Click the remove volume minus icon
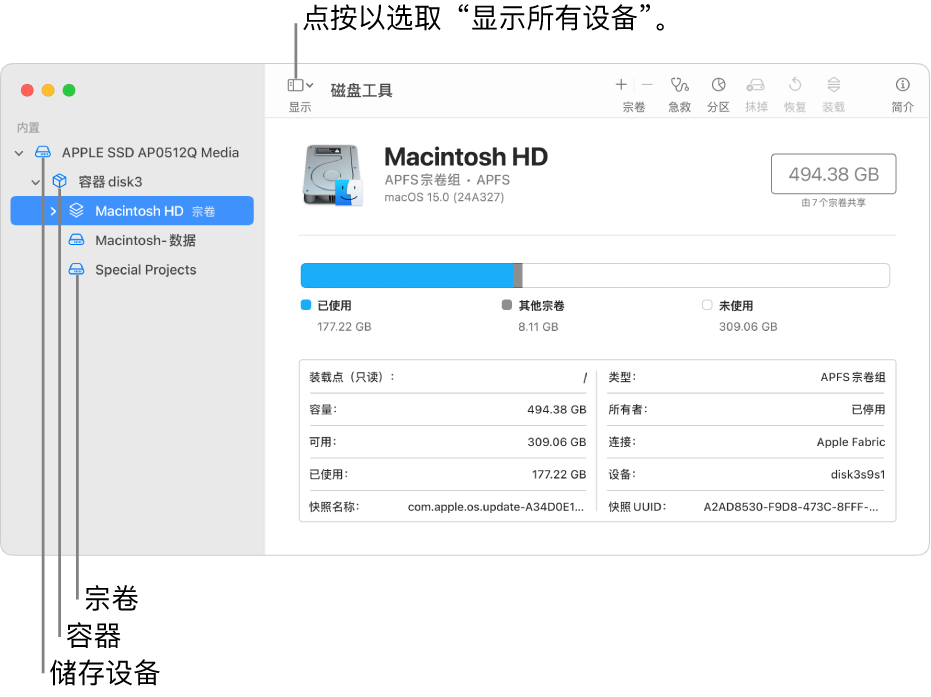The image size is (931, 697). point(647,85)
